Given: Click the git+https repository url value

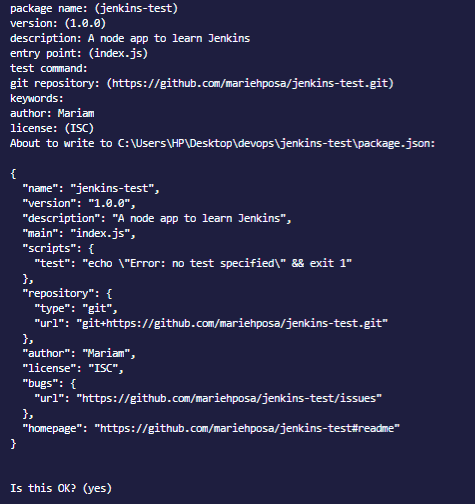Looking at the screenshot, I should 232,323.
